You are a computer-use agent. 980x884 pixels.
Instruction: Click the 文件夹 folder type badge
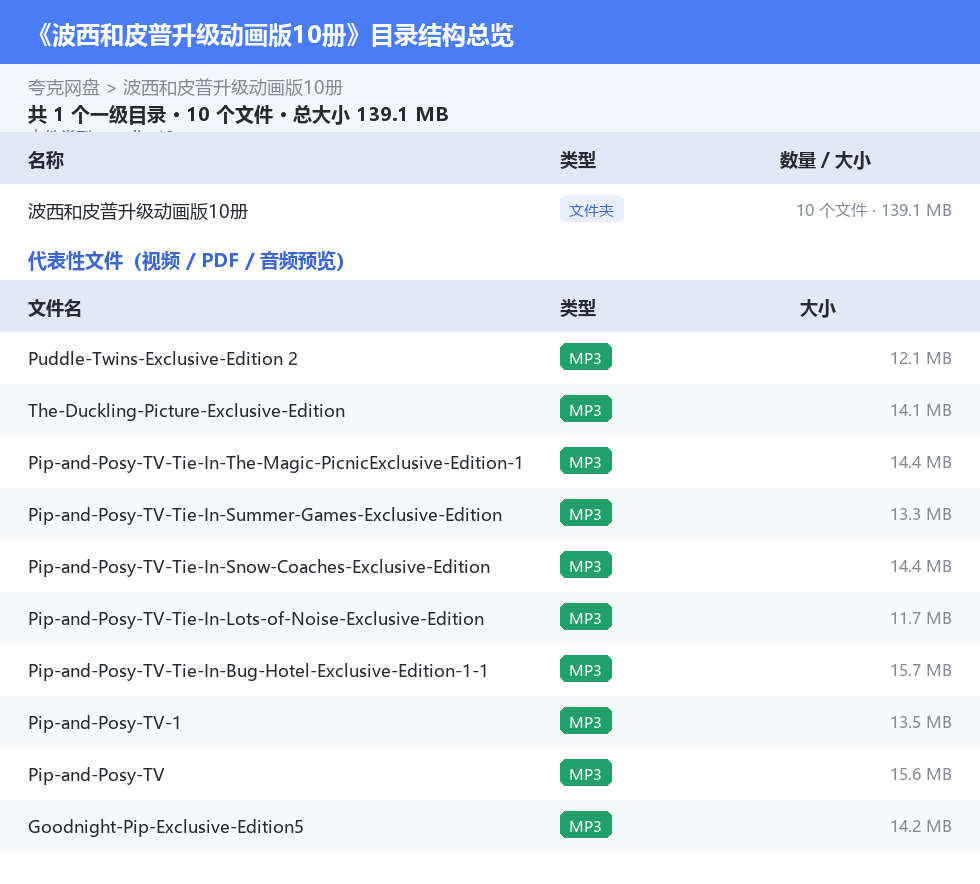pyautogui.click(x=591, y=209)
